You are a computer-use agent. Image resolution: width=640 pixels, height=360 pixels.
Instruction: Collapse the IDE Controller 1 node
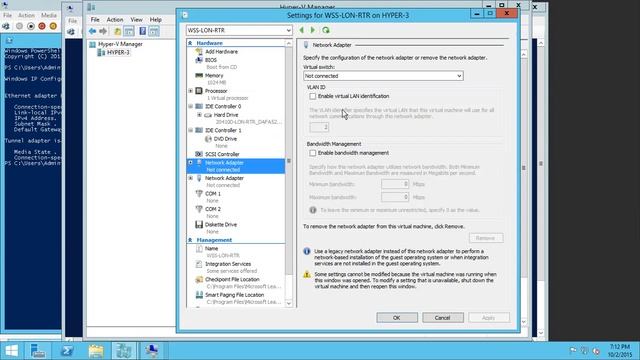tap(191, 131)
